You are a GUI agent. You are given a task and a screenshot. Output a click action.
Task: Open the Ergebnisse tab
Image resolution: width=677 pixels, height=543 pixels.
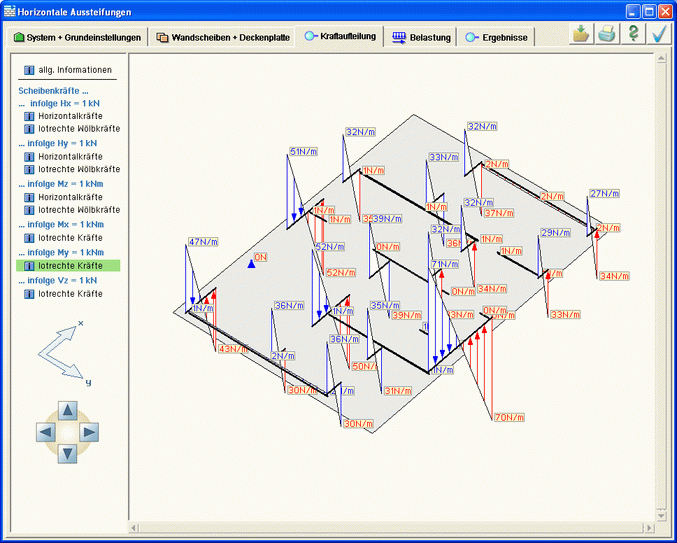pyautogui.click(x=497, y=37)
